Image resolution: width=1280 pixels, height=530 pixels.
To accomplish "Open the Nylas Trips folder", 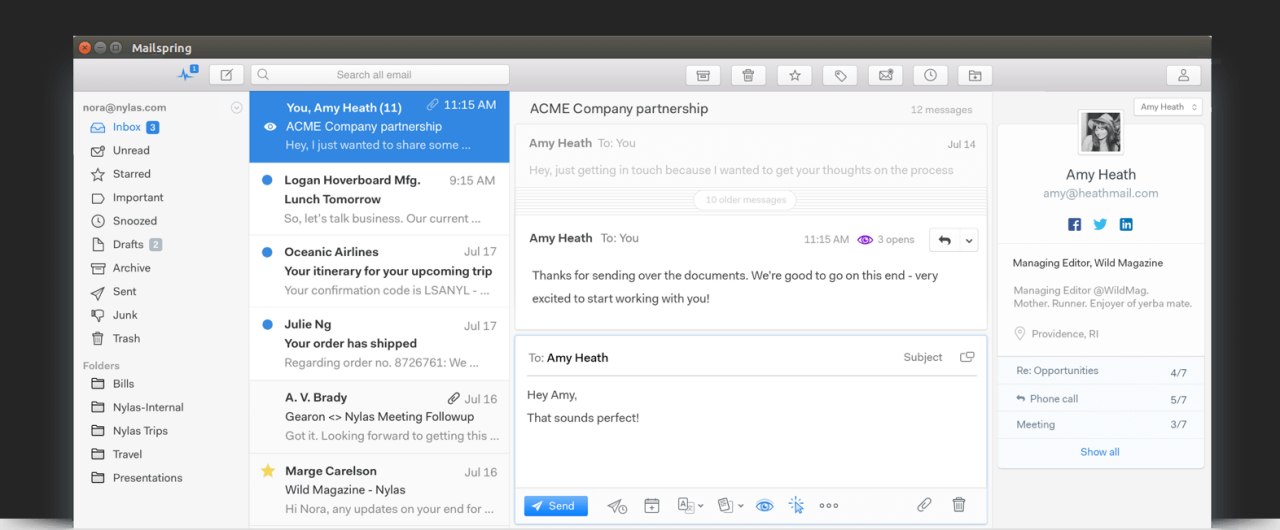I will 140,431.
